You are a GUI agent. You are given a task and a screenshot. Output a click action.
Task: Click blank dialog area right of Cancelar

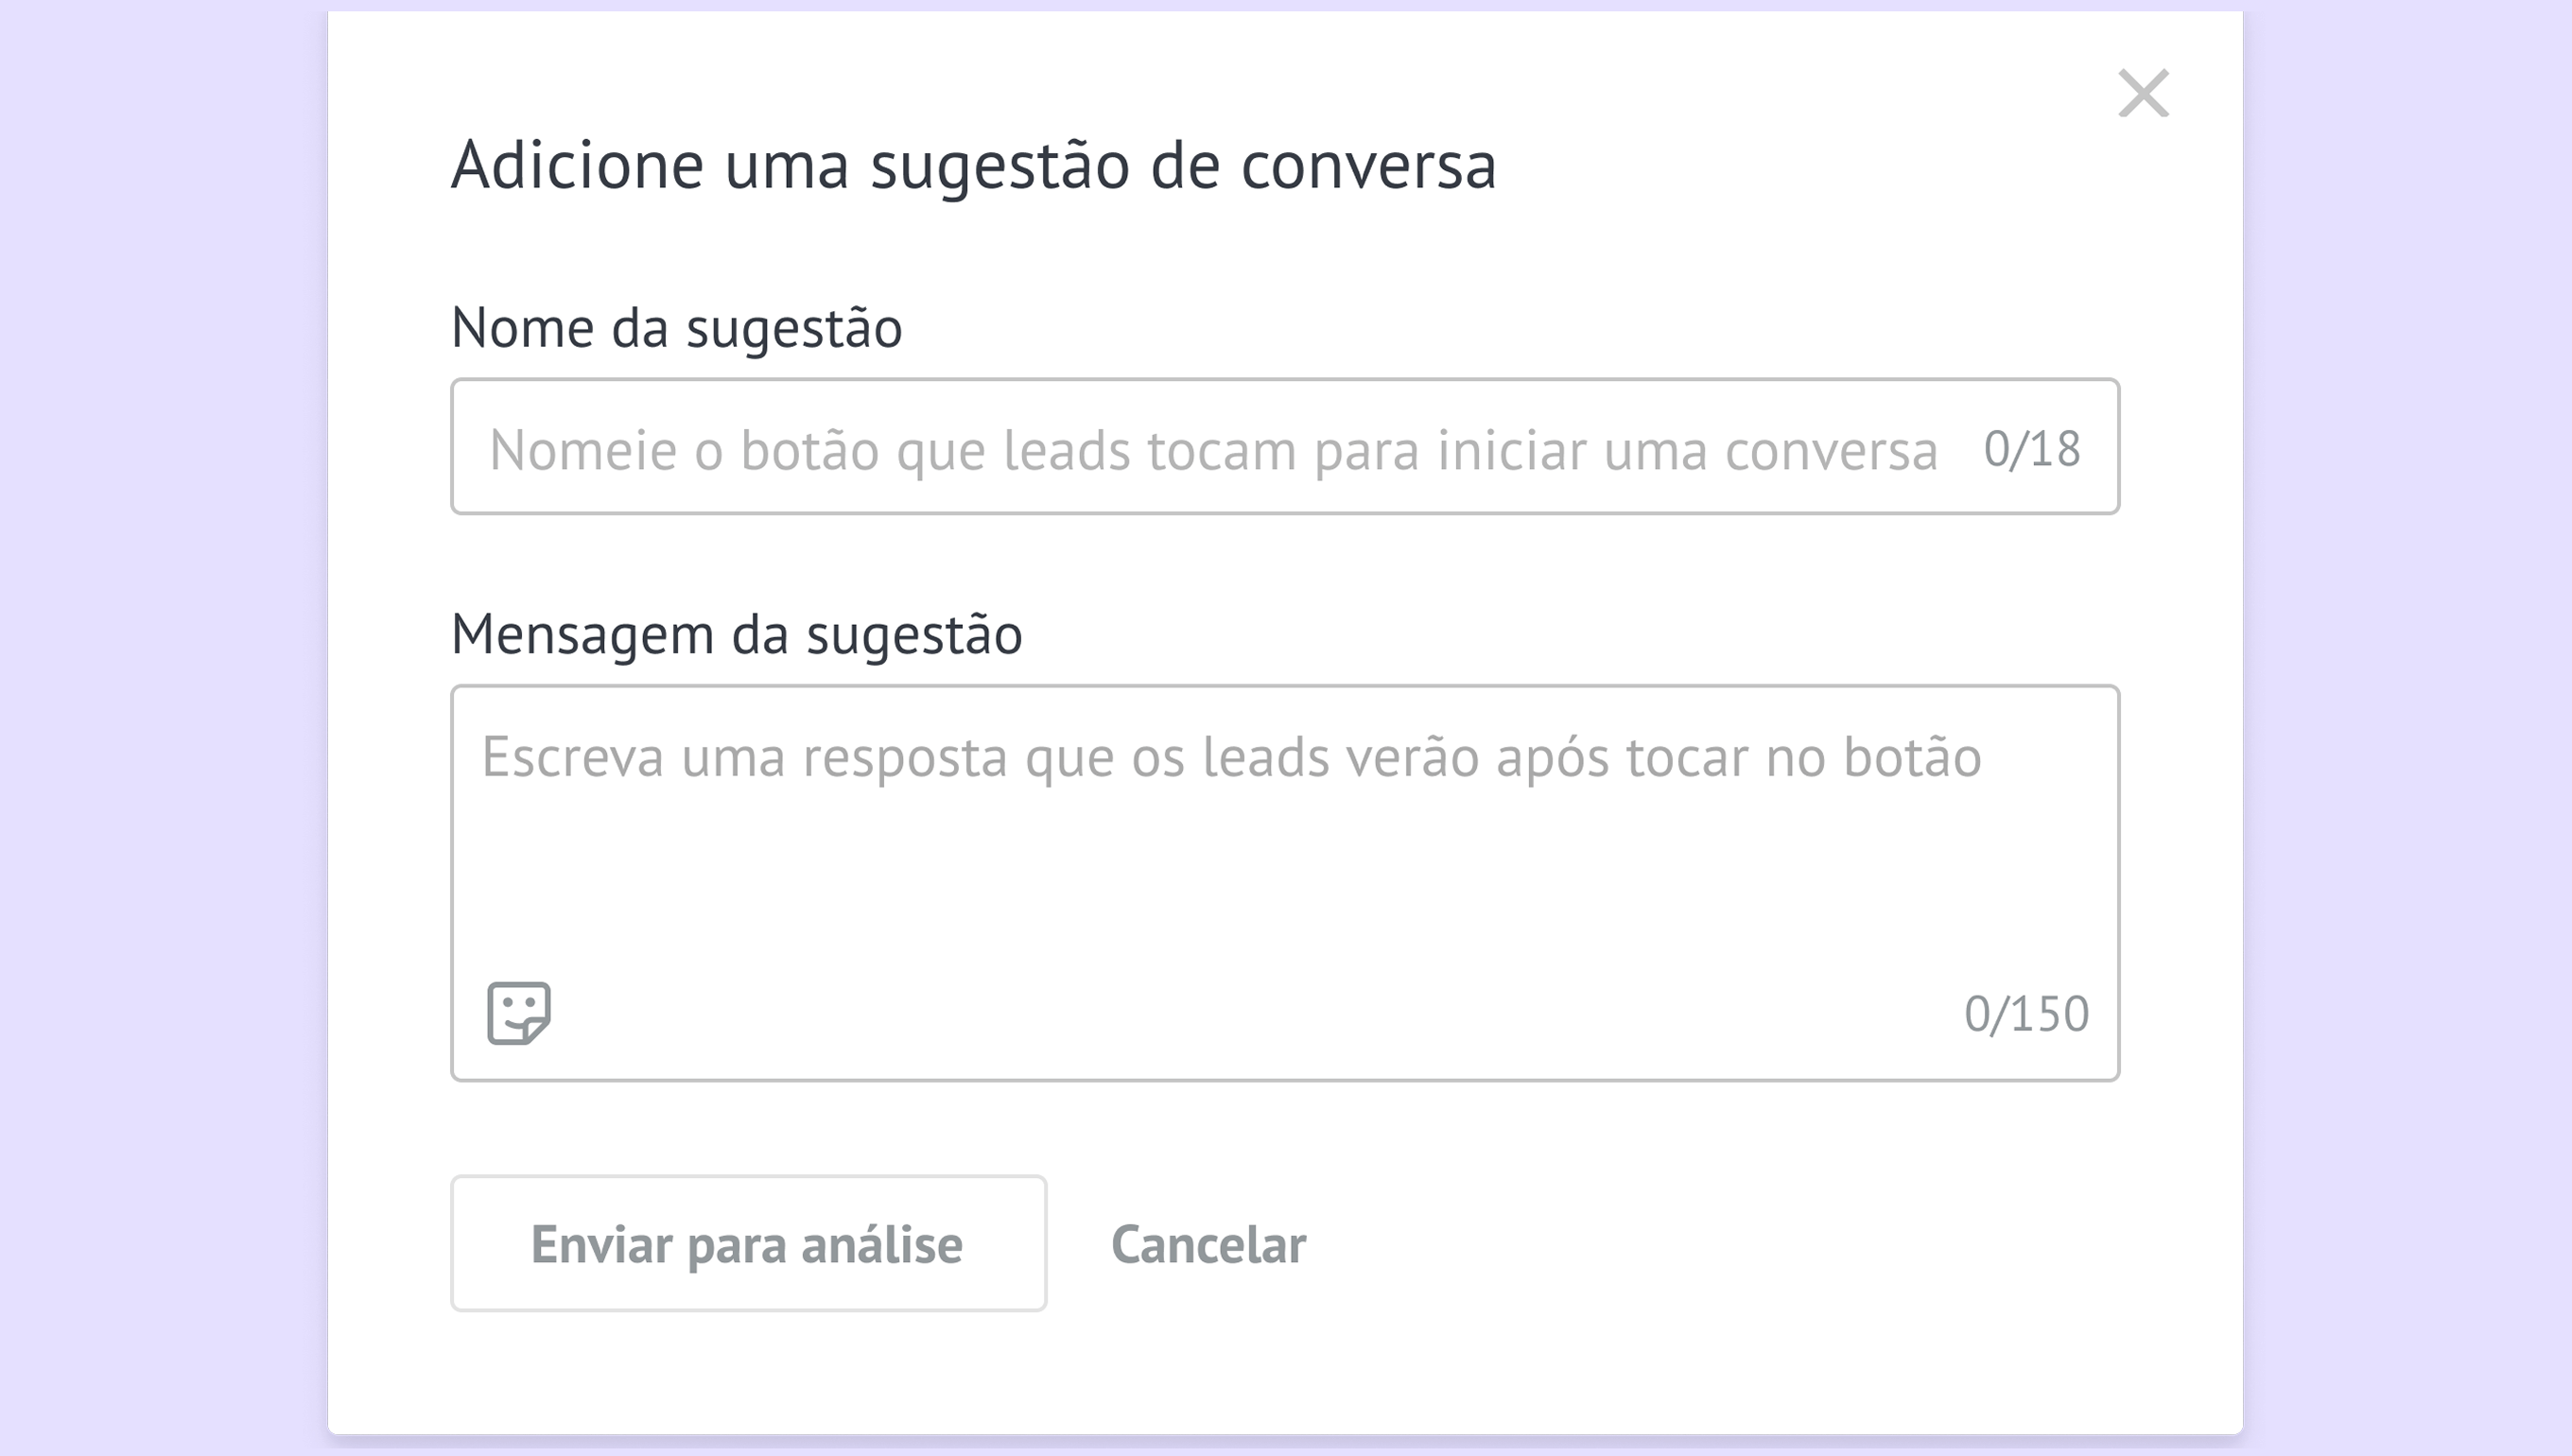pyautogui.click(x=1750, y=1244)
